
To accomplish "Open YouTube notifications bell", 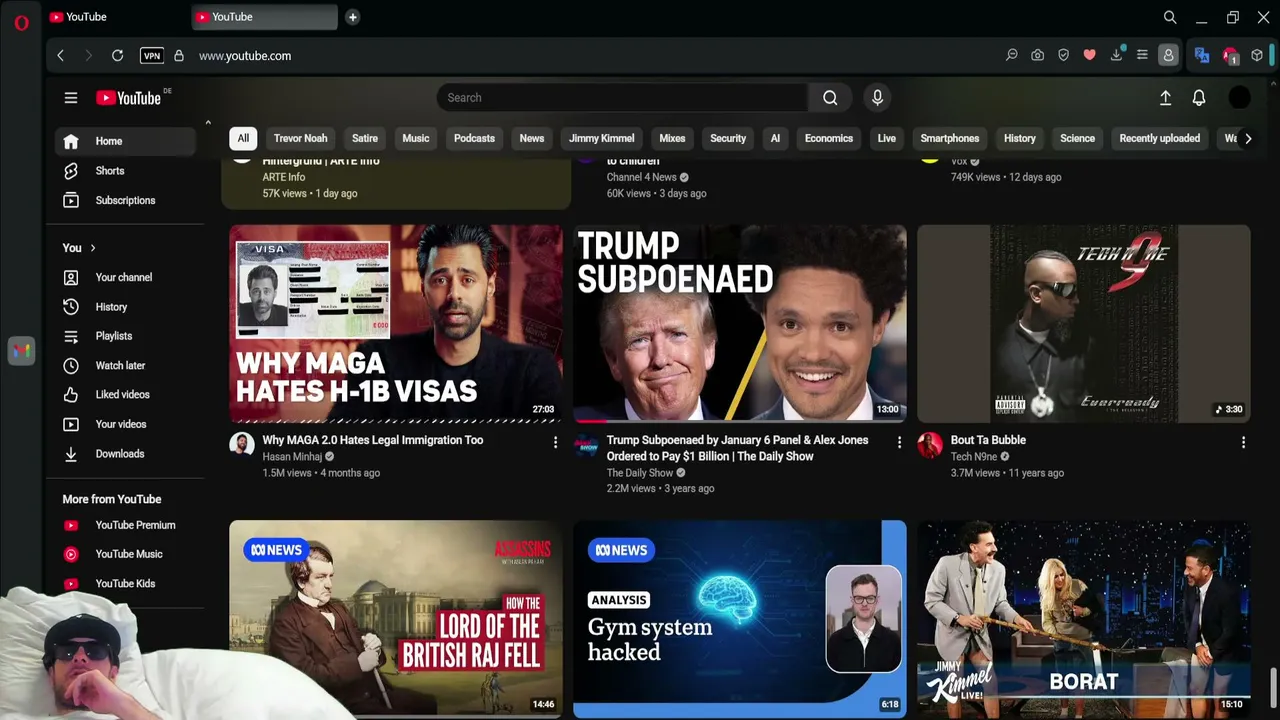I will (1199, 98).
